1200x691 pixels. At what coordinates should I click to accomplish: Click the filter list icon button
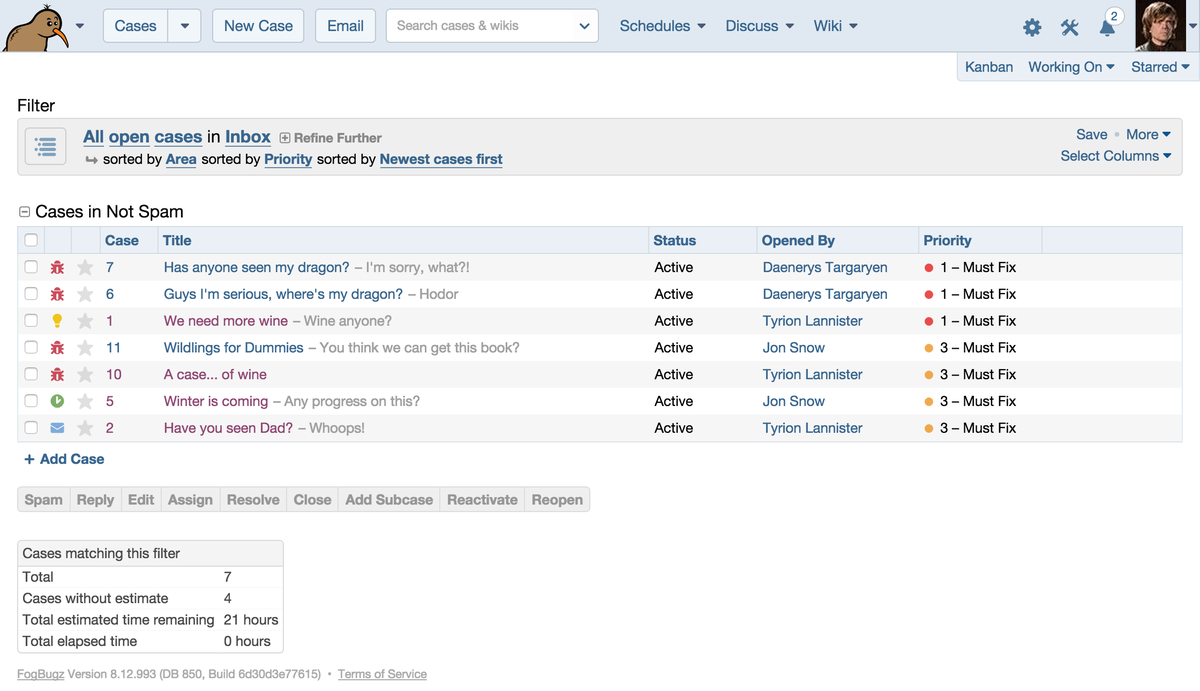pyautogui.click(x=46, y=147)
